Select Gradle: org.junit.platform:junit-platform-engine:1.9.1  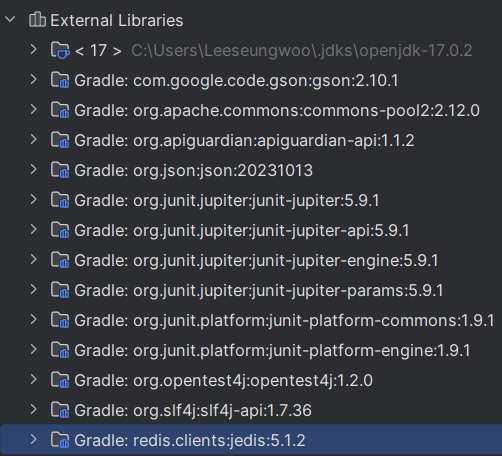[272, 351]
